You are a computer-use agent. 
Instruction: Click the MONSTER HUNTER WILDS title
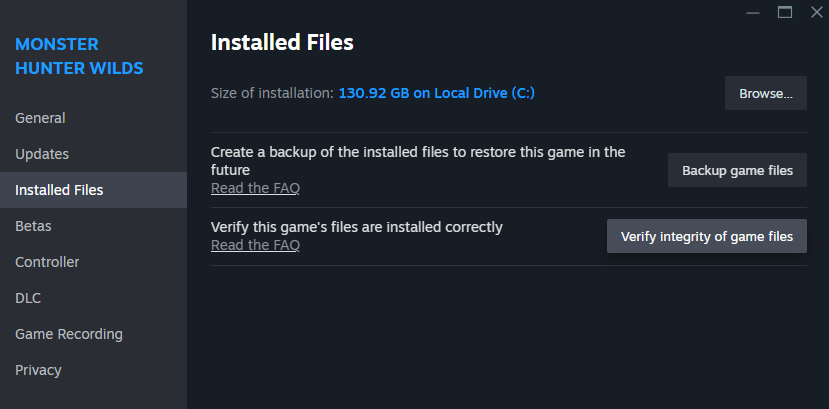79,56
